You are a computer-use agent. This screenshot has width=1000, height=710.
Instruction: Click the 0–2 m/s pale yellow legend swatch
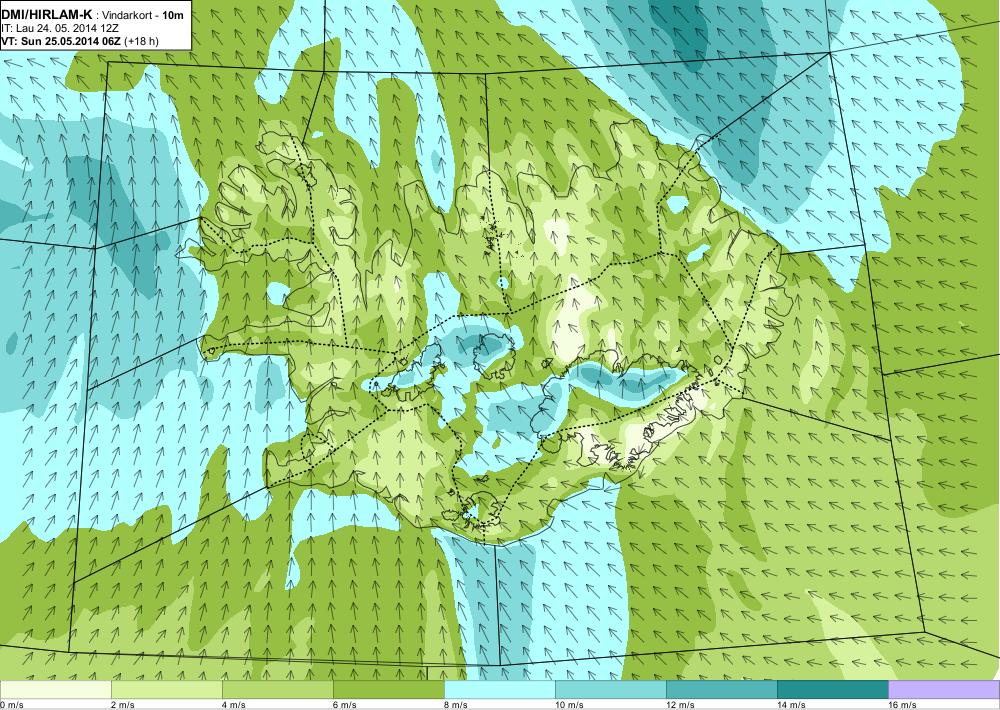(55, 689)
